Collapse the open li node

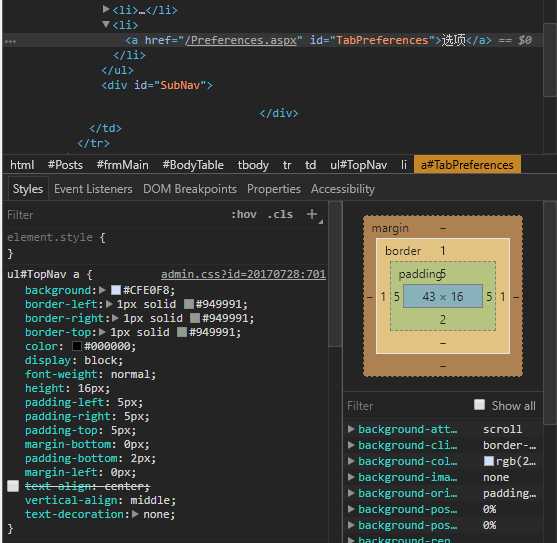click(x=106, y=24)
